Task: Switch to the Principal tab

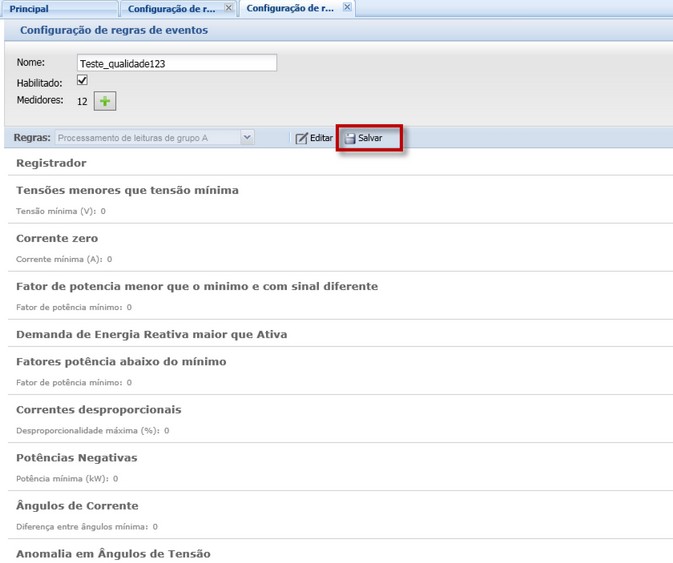Action: (30, 9)
